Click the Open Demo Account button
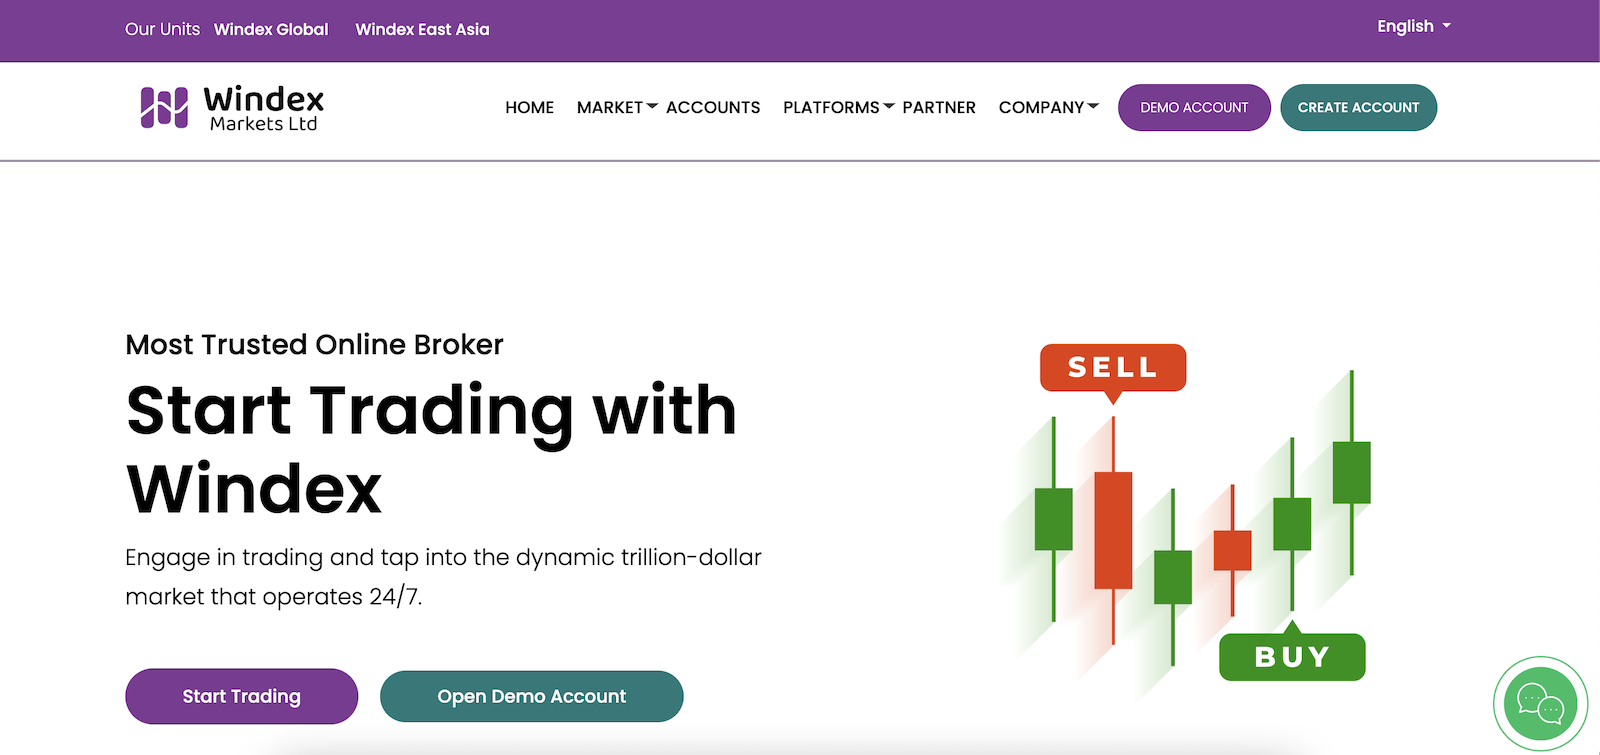The height and width of the screenshot is (755, 1600). pyautogui.click(x=531, y=696)
